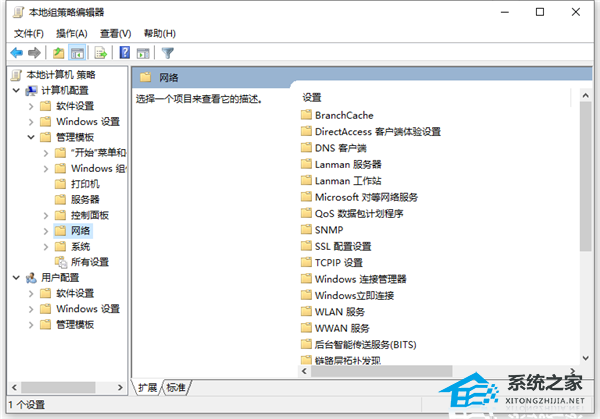
Task: Click the Windows 连接管理器 folder icon
Action: coord(306,279)
